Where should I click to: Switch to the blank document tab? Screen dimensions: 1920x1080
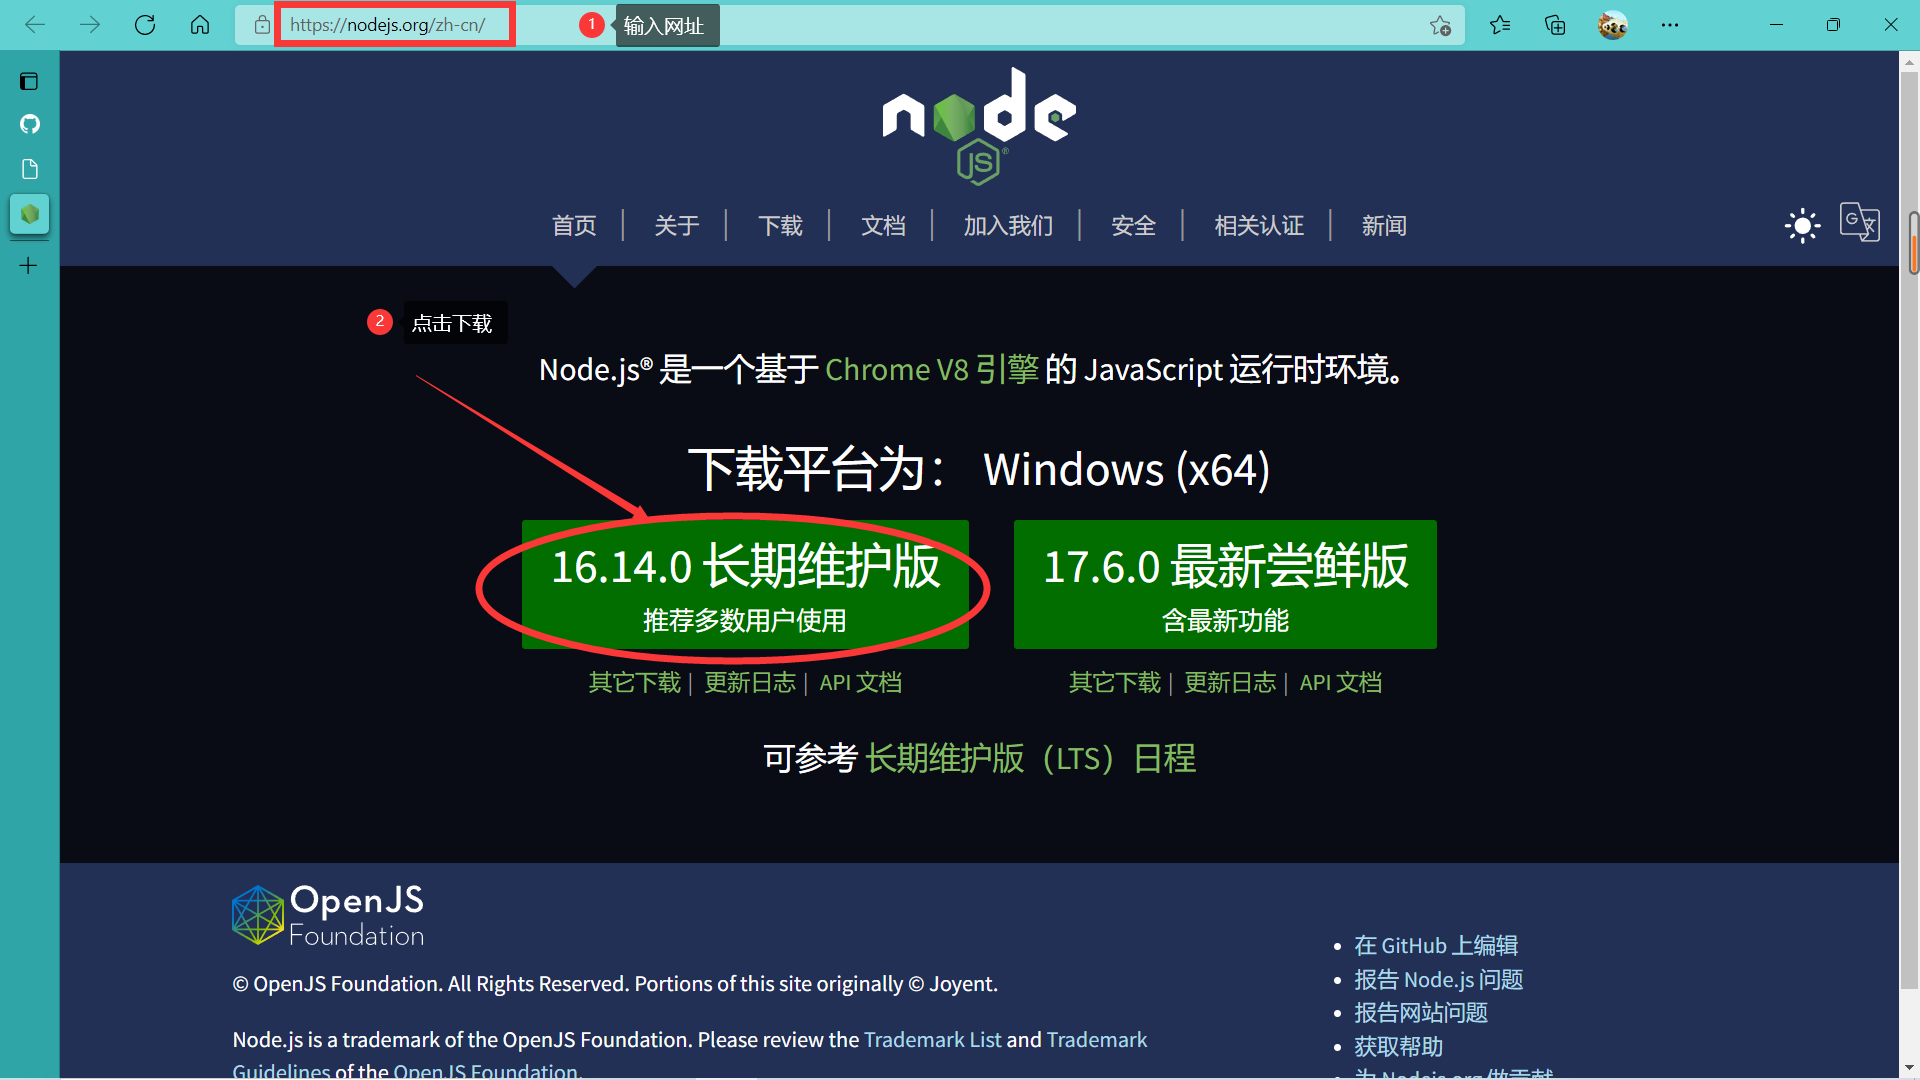[x=30, y=169]
